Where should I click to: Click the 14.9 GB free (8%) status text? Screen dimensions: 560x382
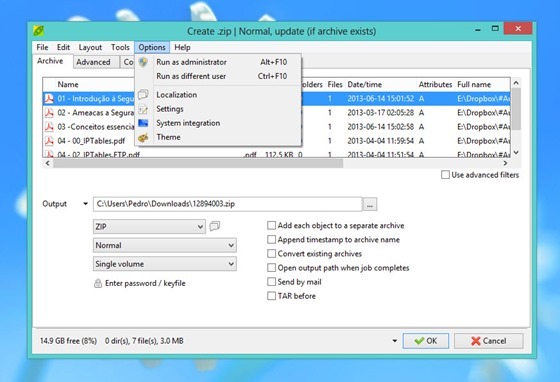(x=68, y=341)
